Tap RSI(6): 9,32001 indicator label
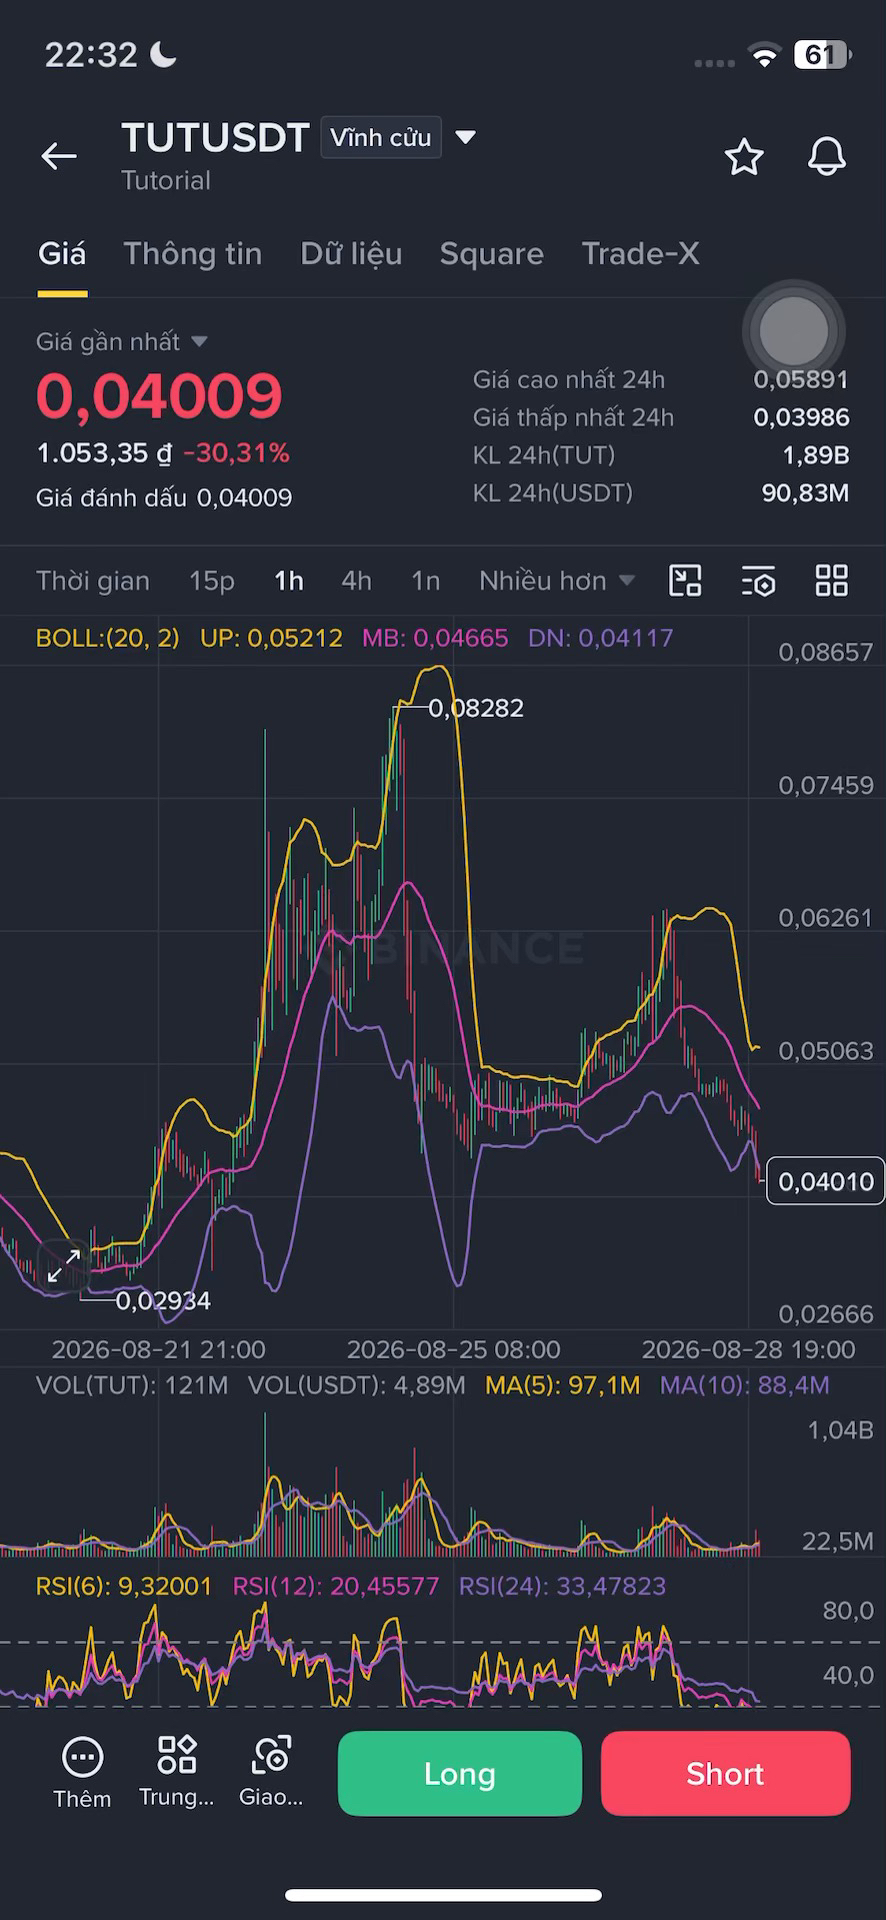Image resolution: width=886 pixels, height=1920 pixels. 124,1586
